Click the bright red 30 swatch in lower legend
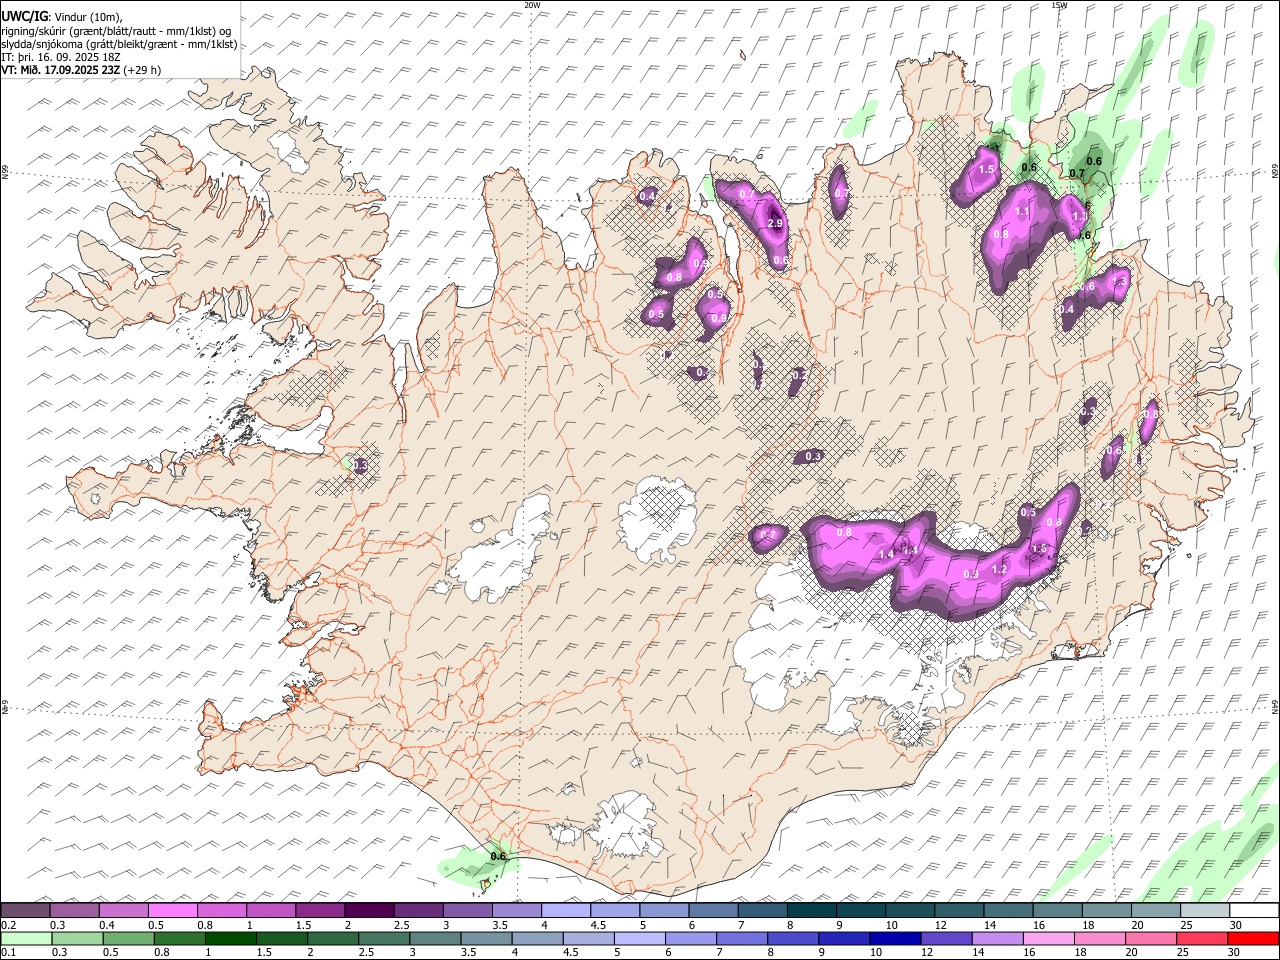The width and height of the screenshot is (1280, 960). (x=1253, y=939)
